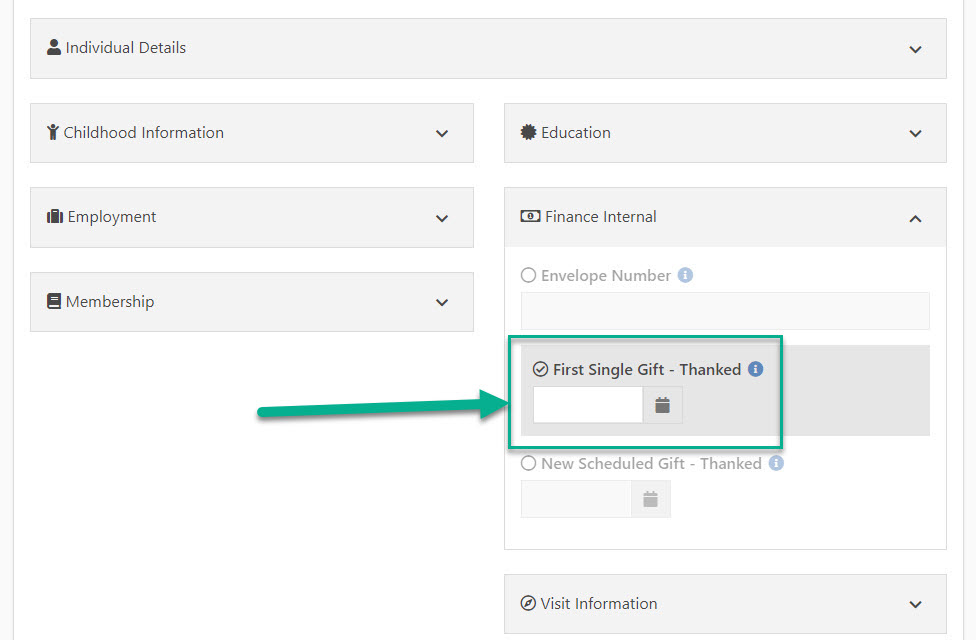976x640 pixels.
Task: Collapse the Finance Internal panel chevron
Action: tap(915, 219)
